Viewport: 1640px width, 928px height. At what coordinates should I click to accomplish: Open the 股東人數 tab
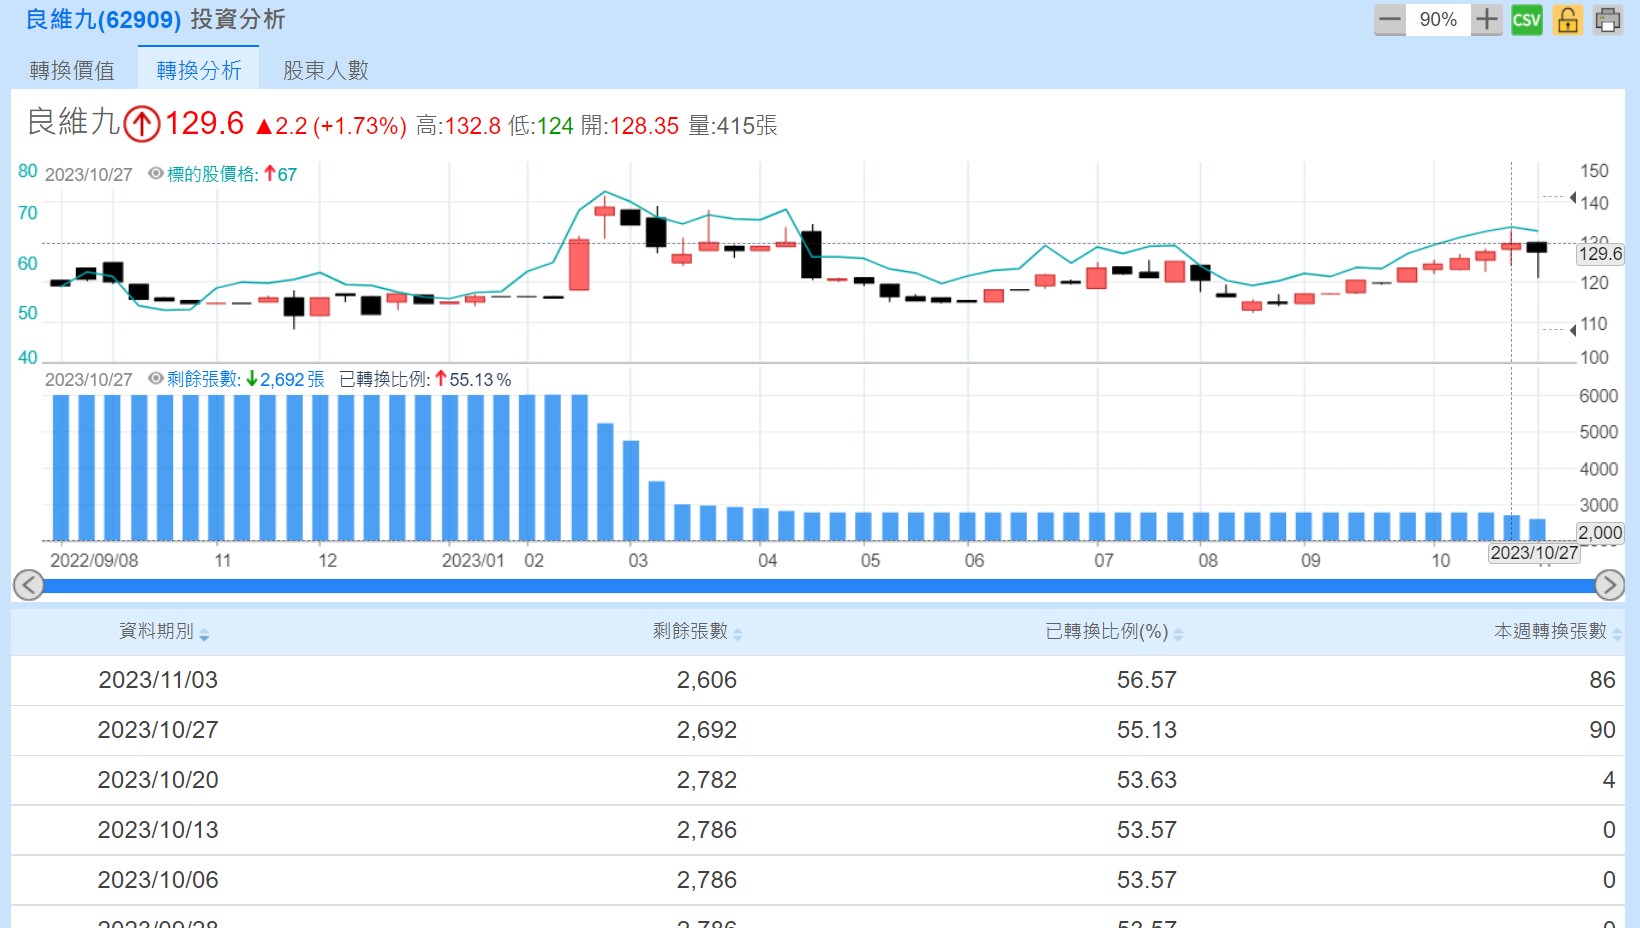(x=326, y=70)
